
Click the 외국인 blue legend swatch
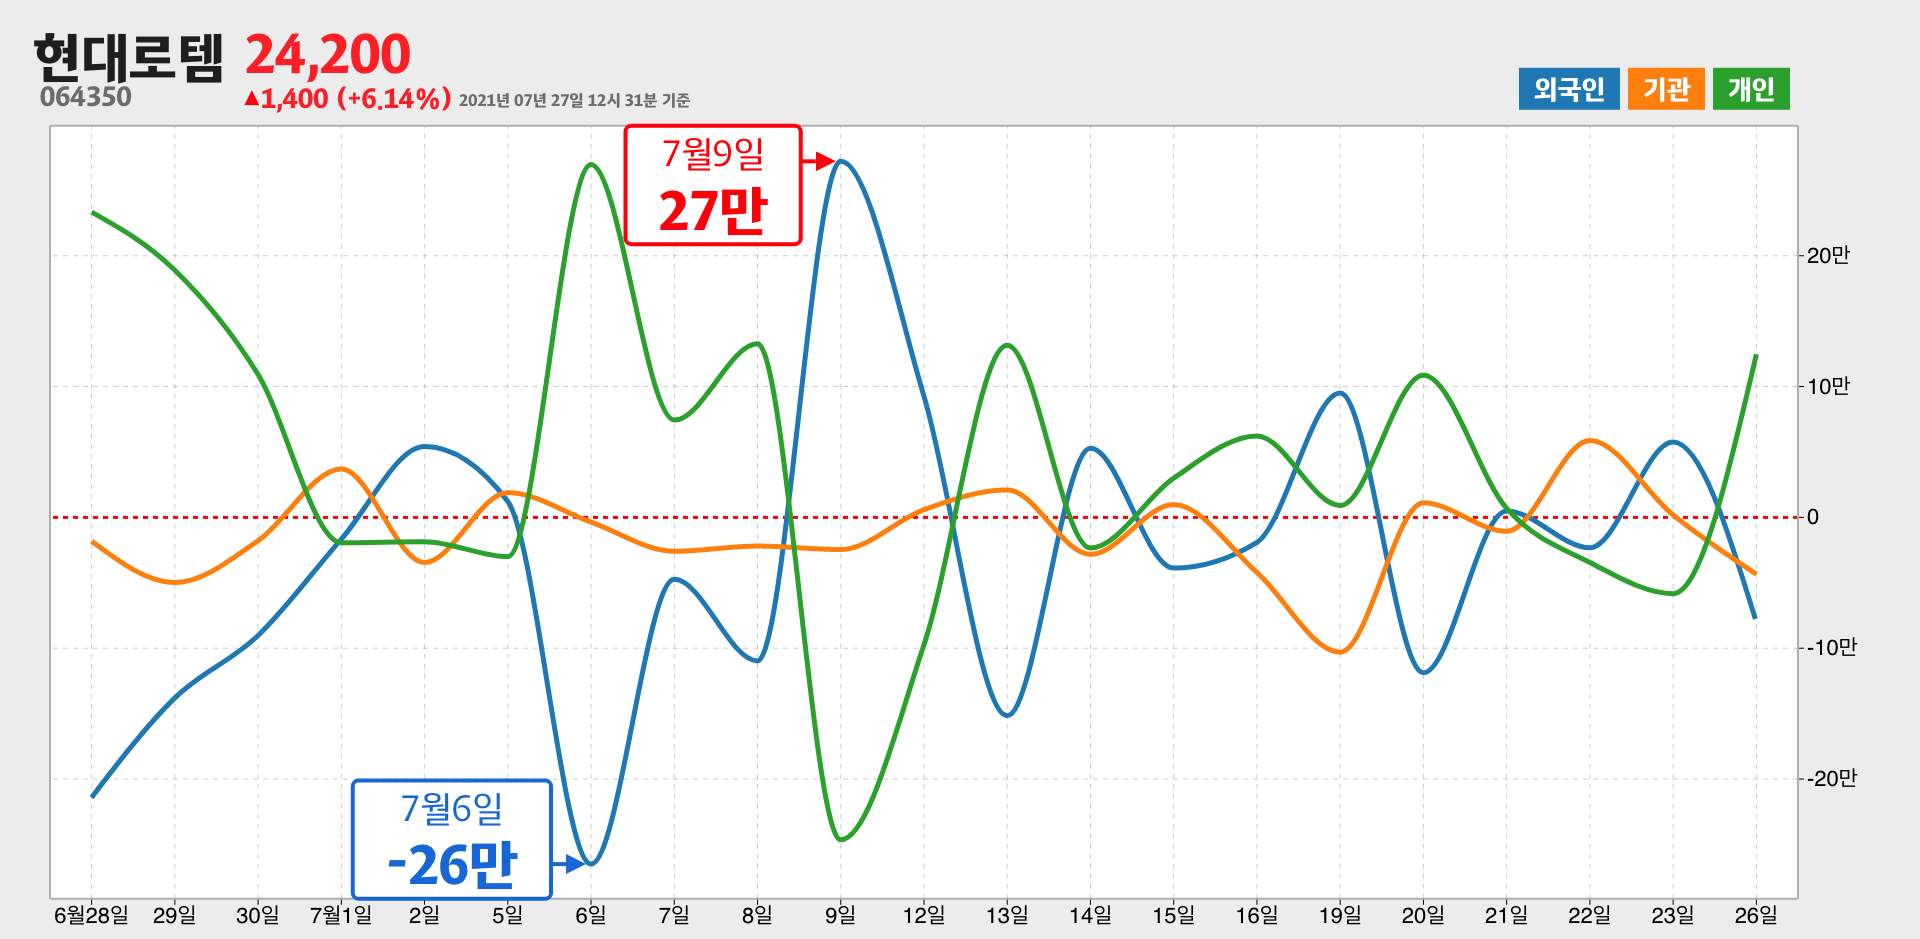coord(1568,89)
